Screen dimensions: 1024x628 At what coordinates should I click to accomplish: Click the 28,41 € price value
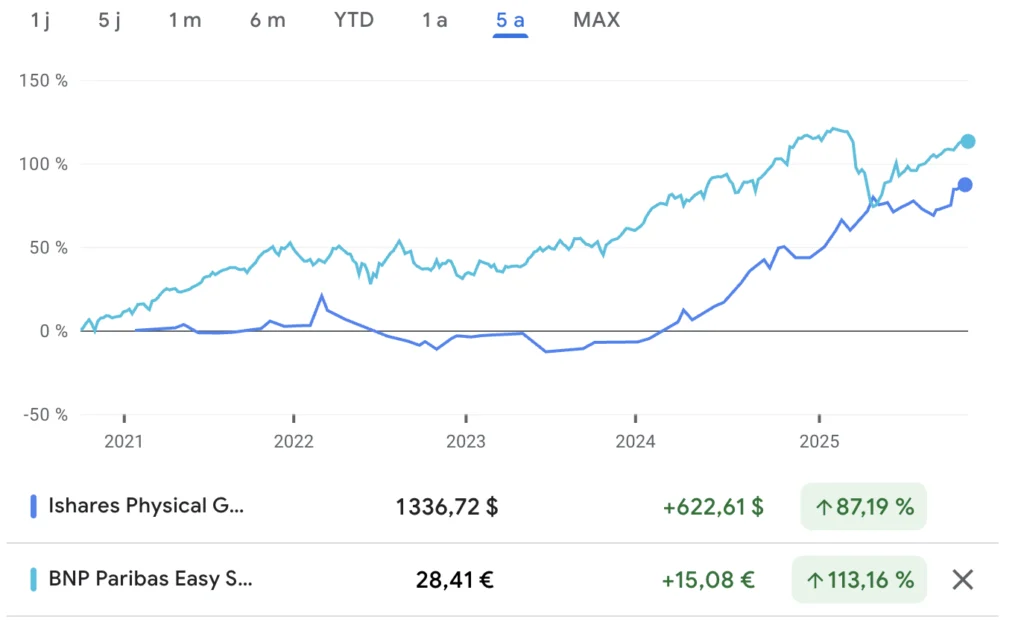[x=455, y=580]
